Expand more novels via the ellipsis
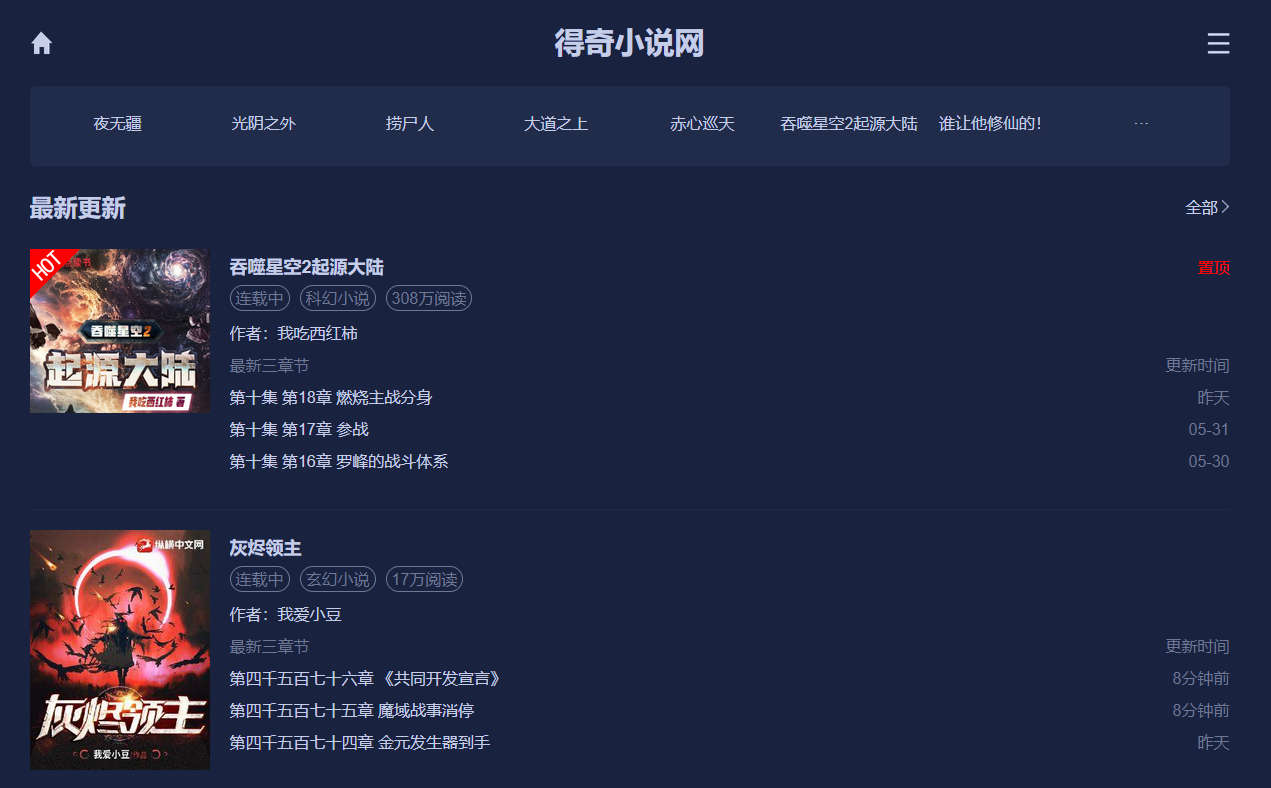 [x=1141, y=124]
